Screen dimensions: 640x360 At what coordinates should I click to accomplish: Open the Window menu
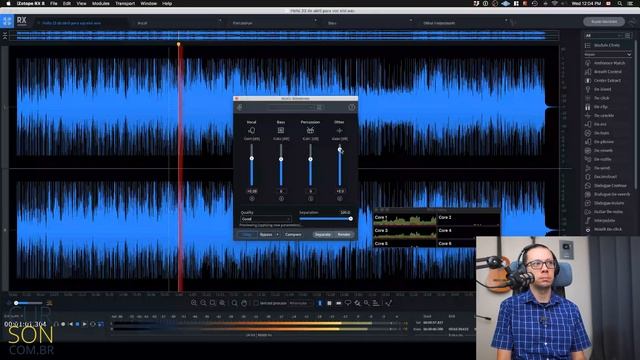tap(149, 3)
